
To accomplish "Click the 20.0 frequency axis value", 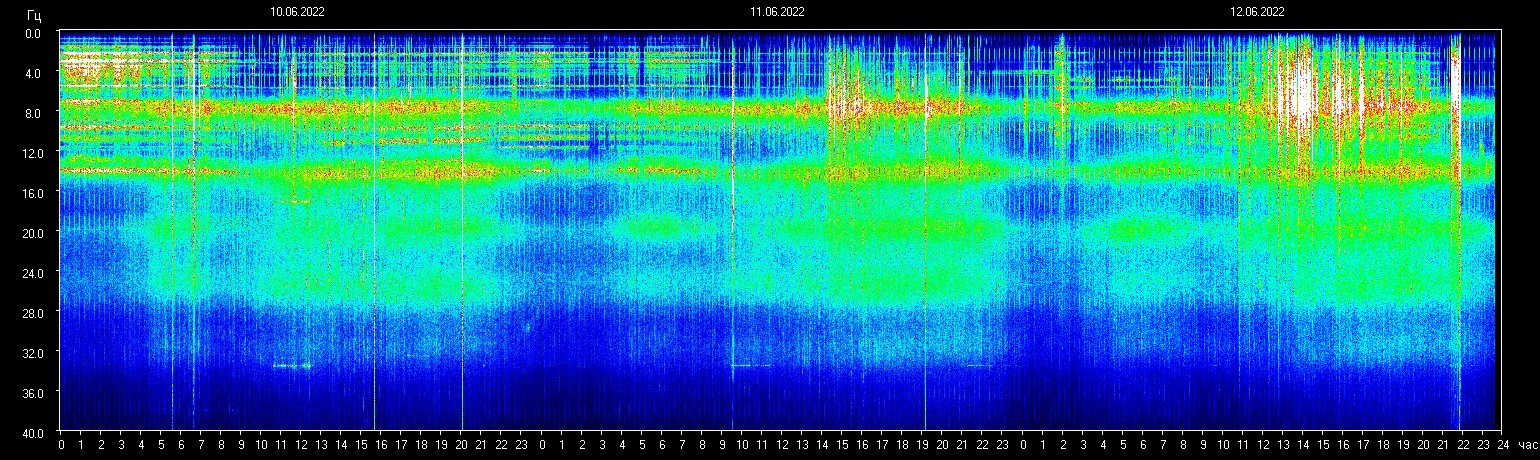I will tap(31, 233).
